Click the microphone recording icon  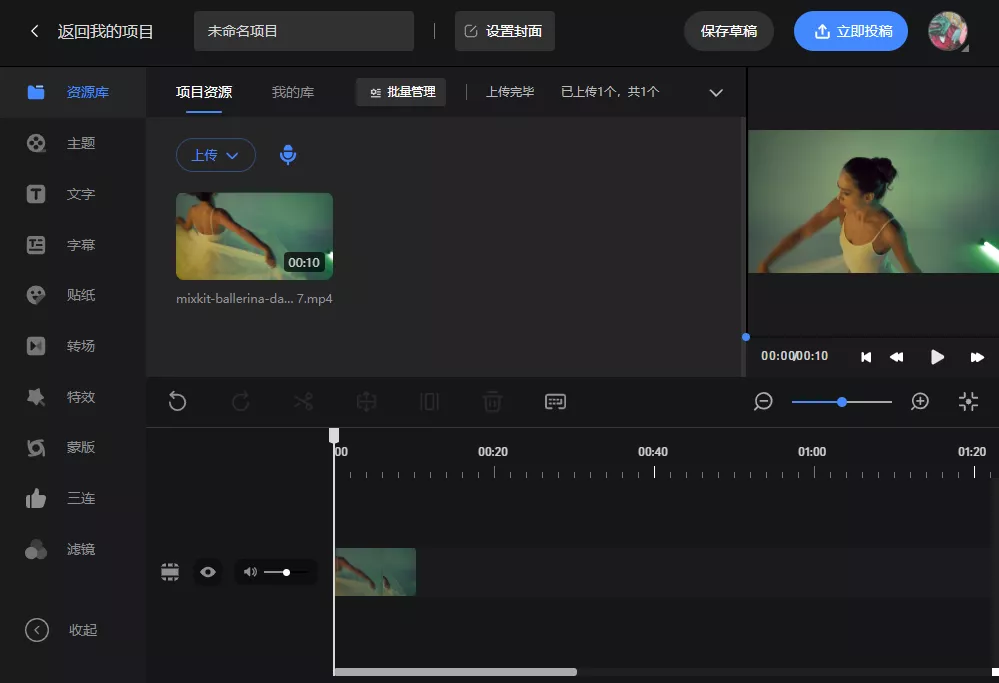[x=288, y=155]
